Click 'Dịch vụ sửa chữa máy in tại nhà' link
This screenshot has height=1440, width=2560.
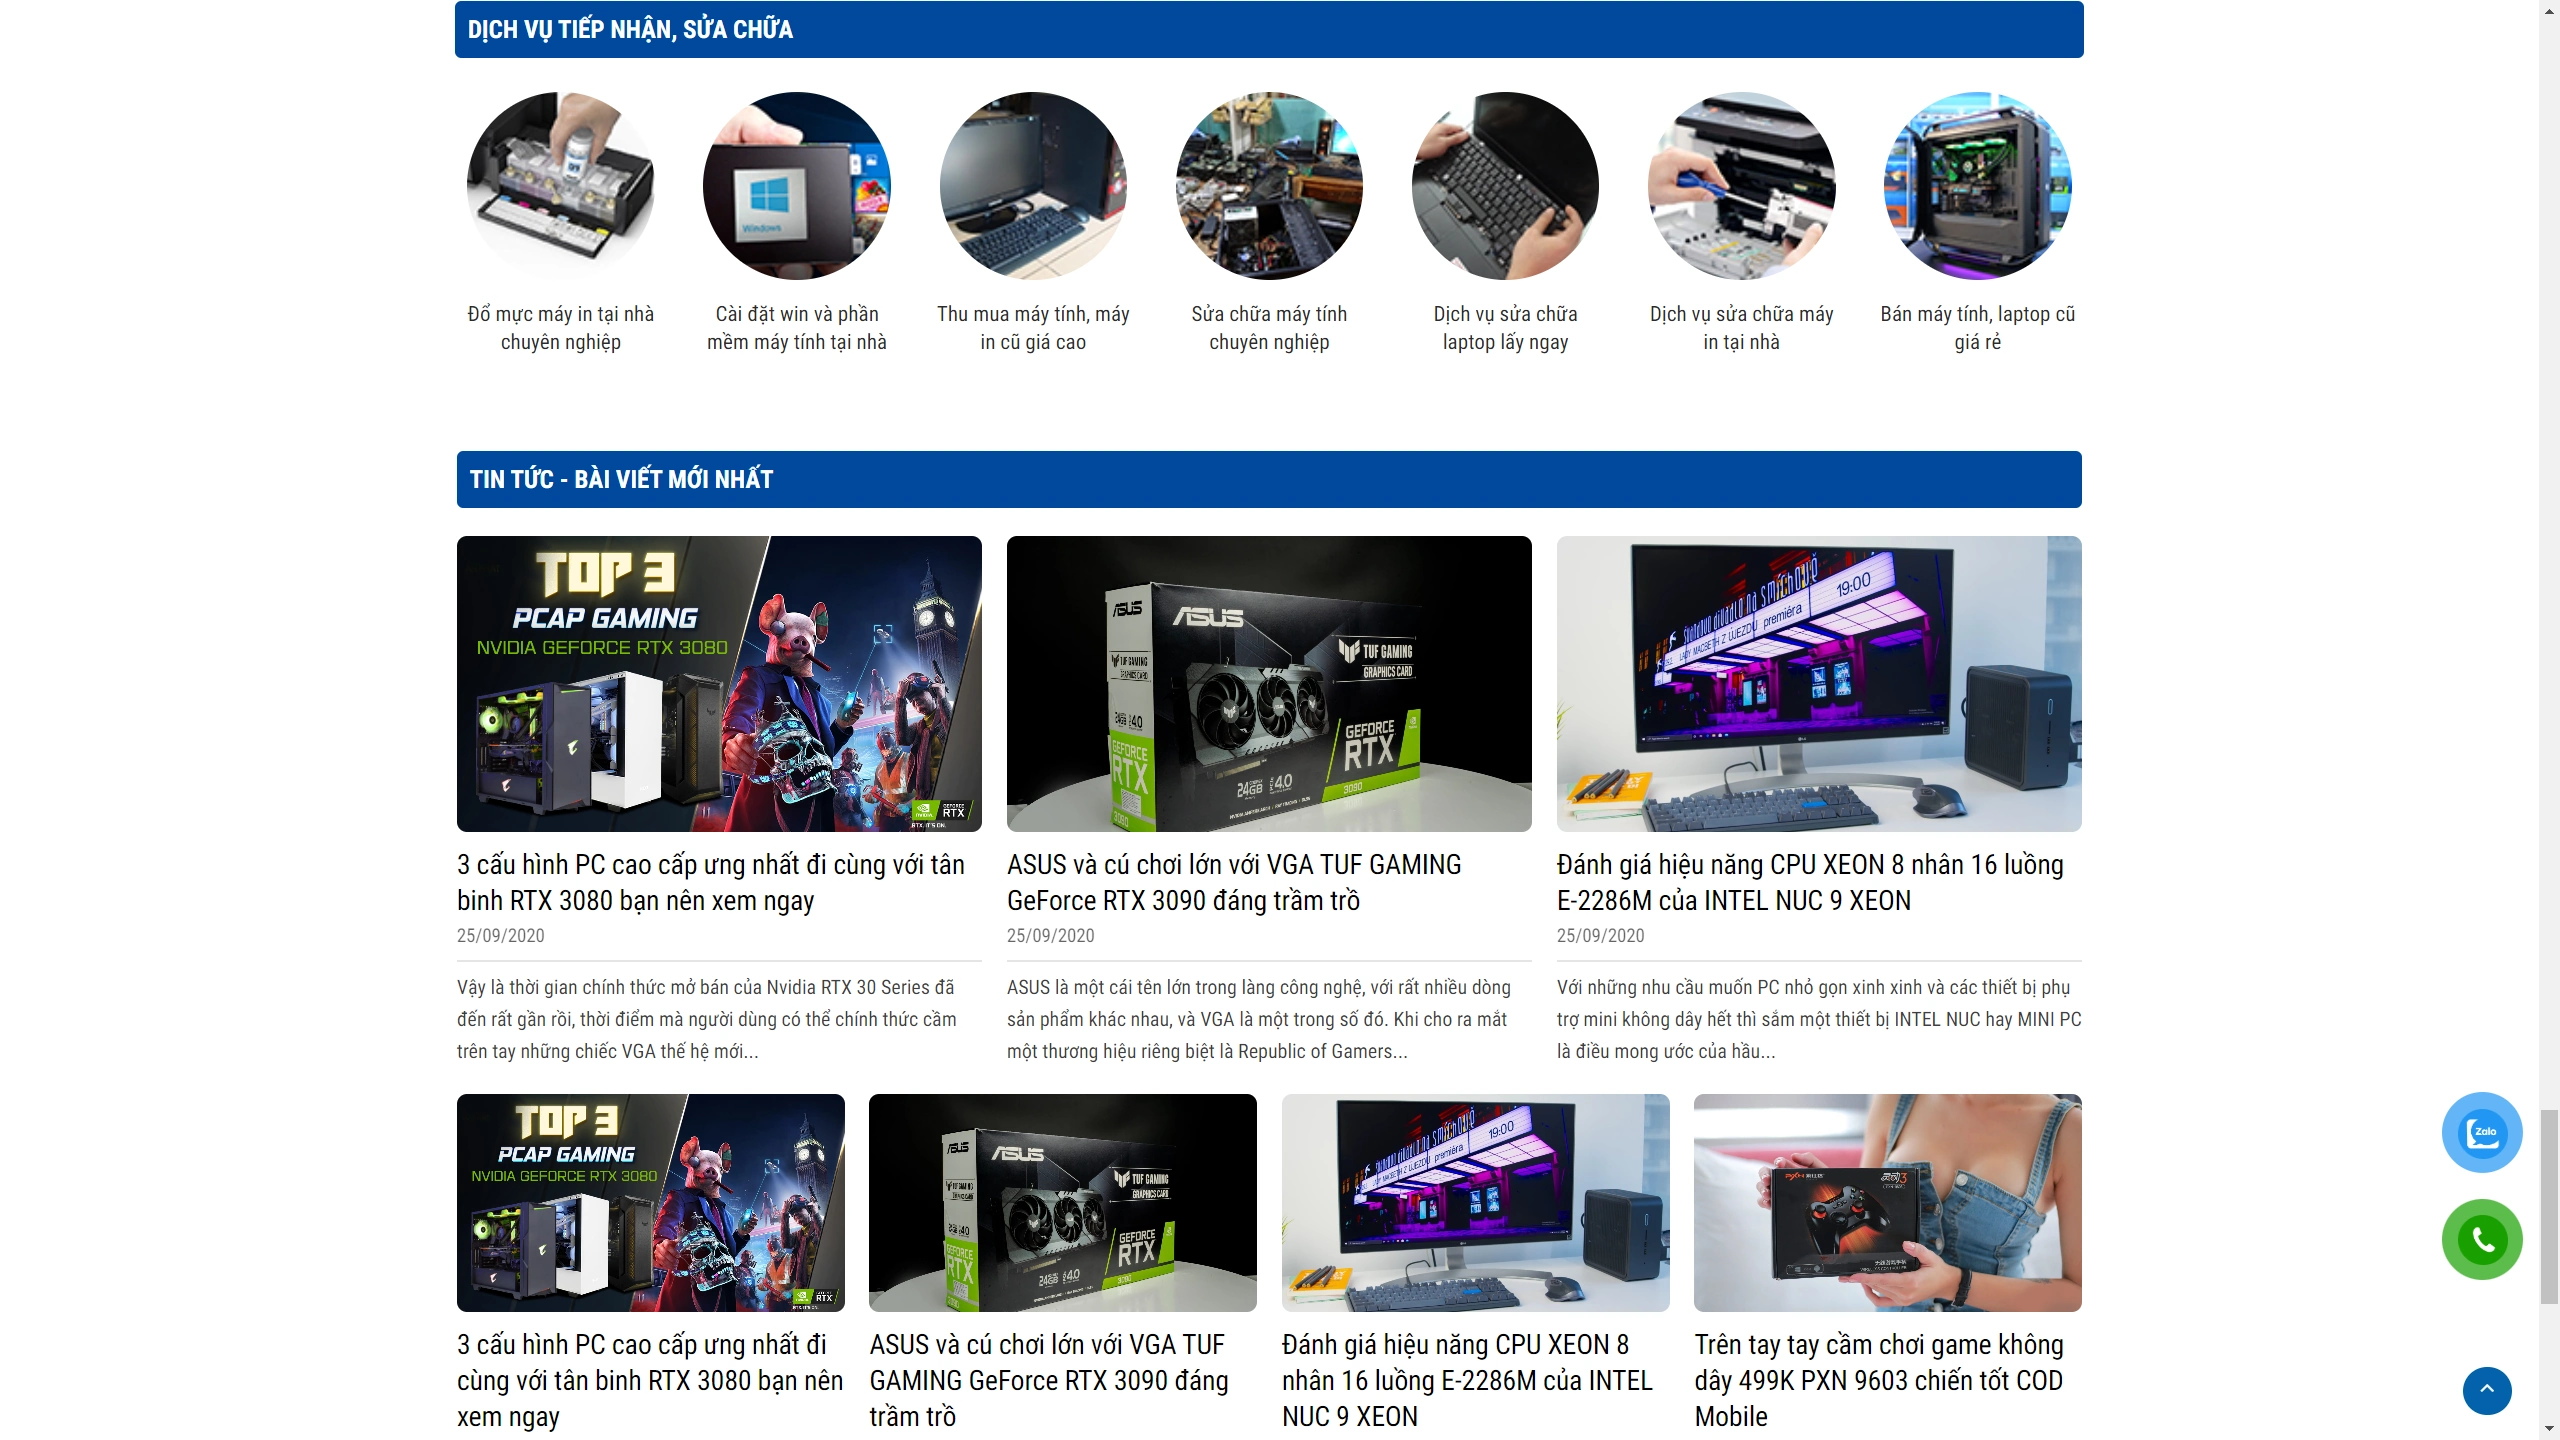coord(1741,328)
